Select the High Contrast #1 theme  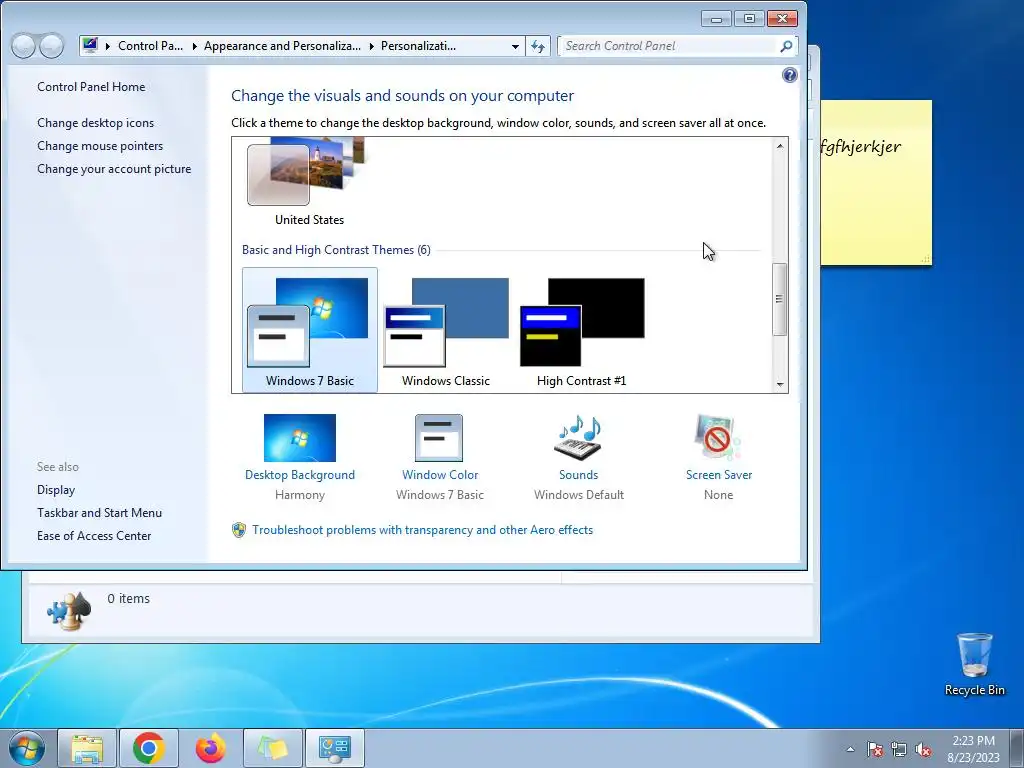click(582, 330)
